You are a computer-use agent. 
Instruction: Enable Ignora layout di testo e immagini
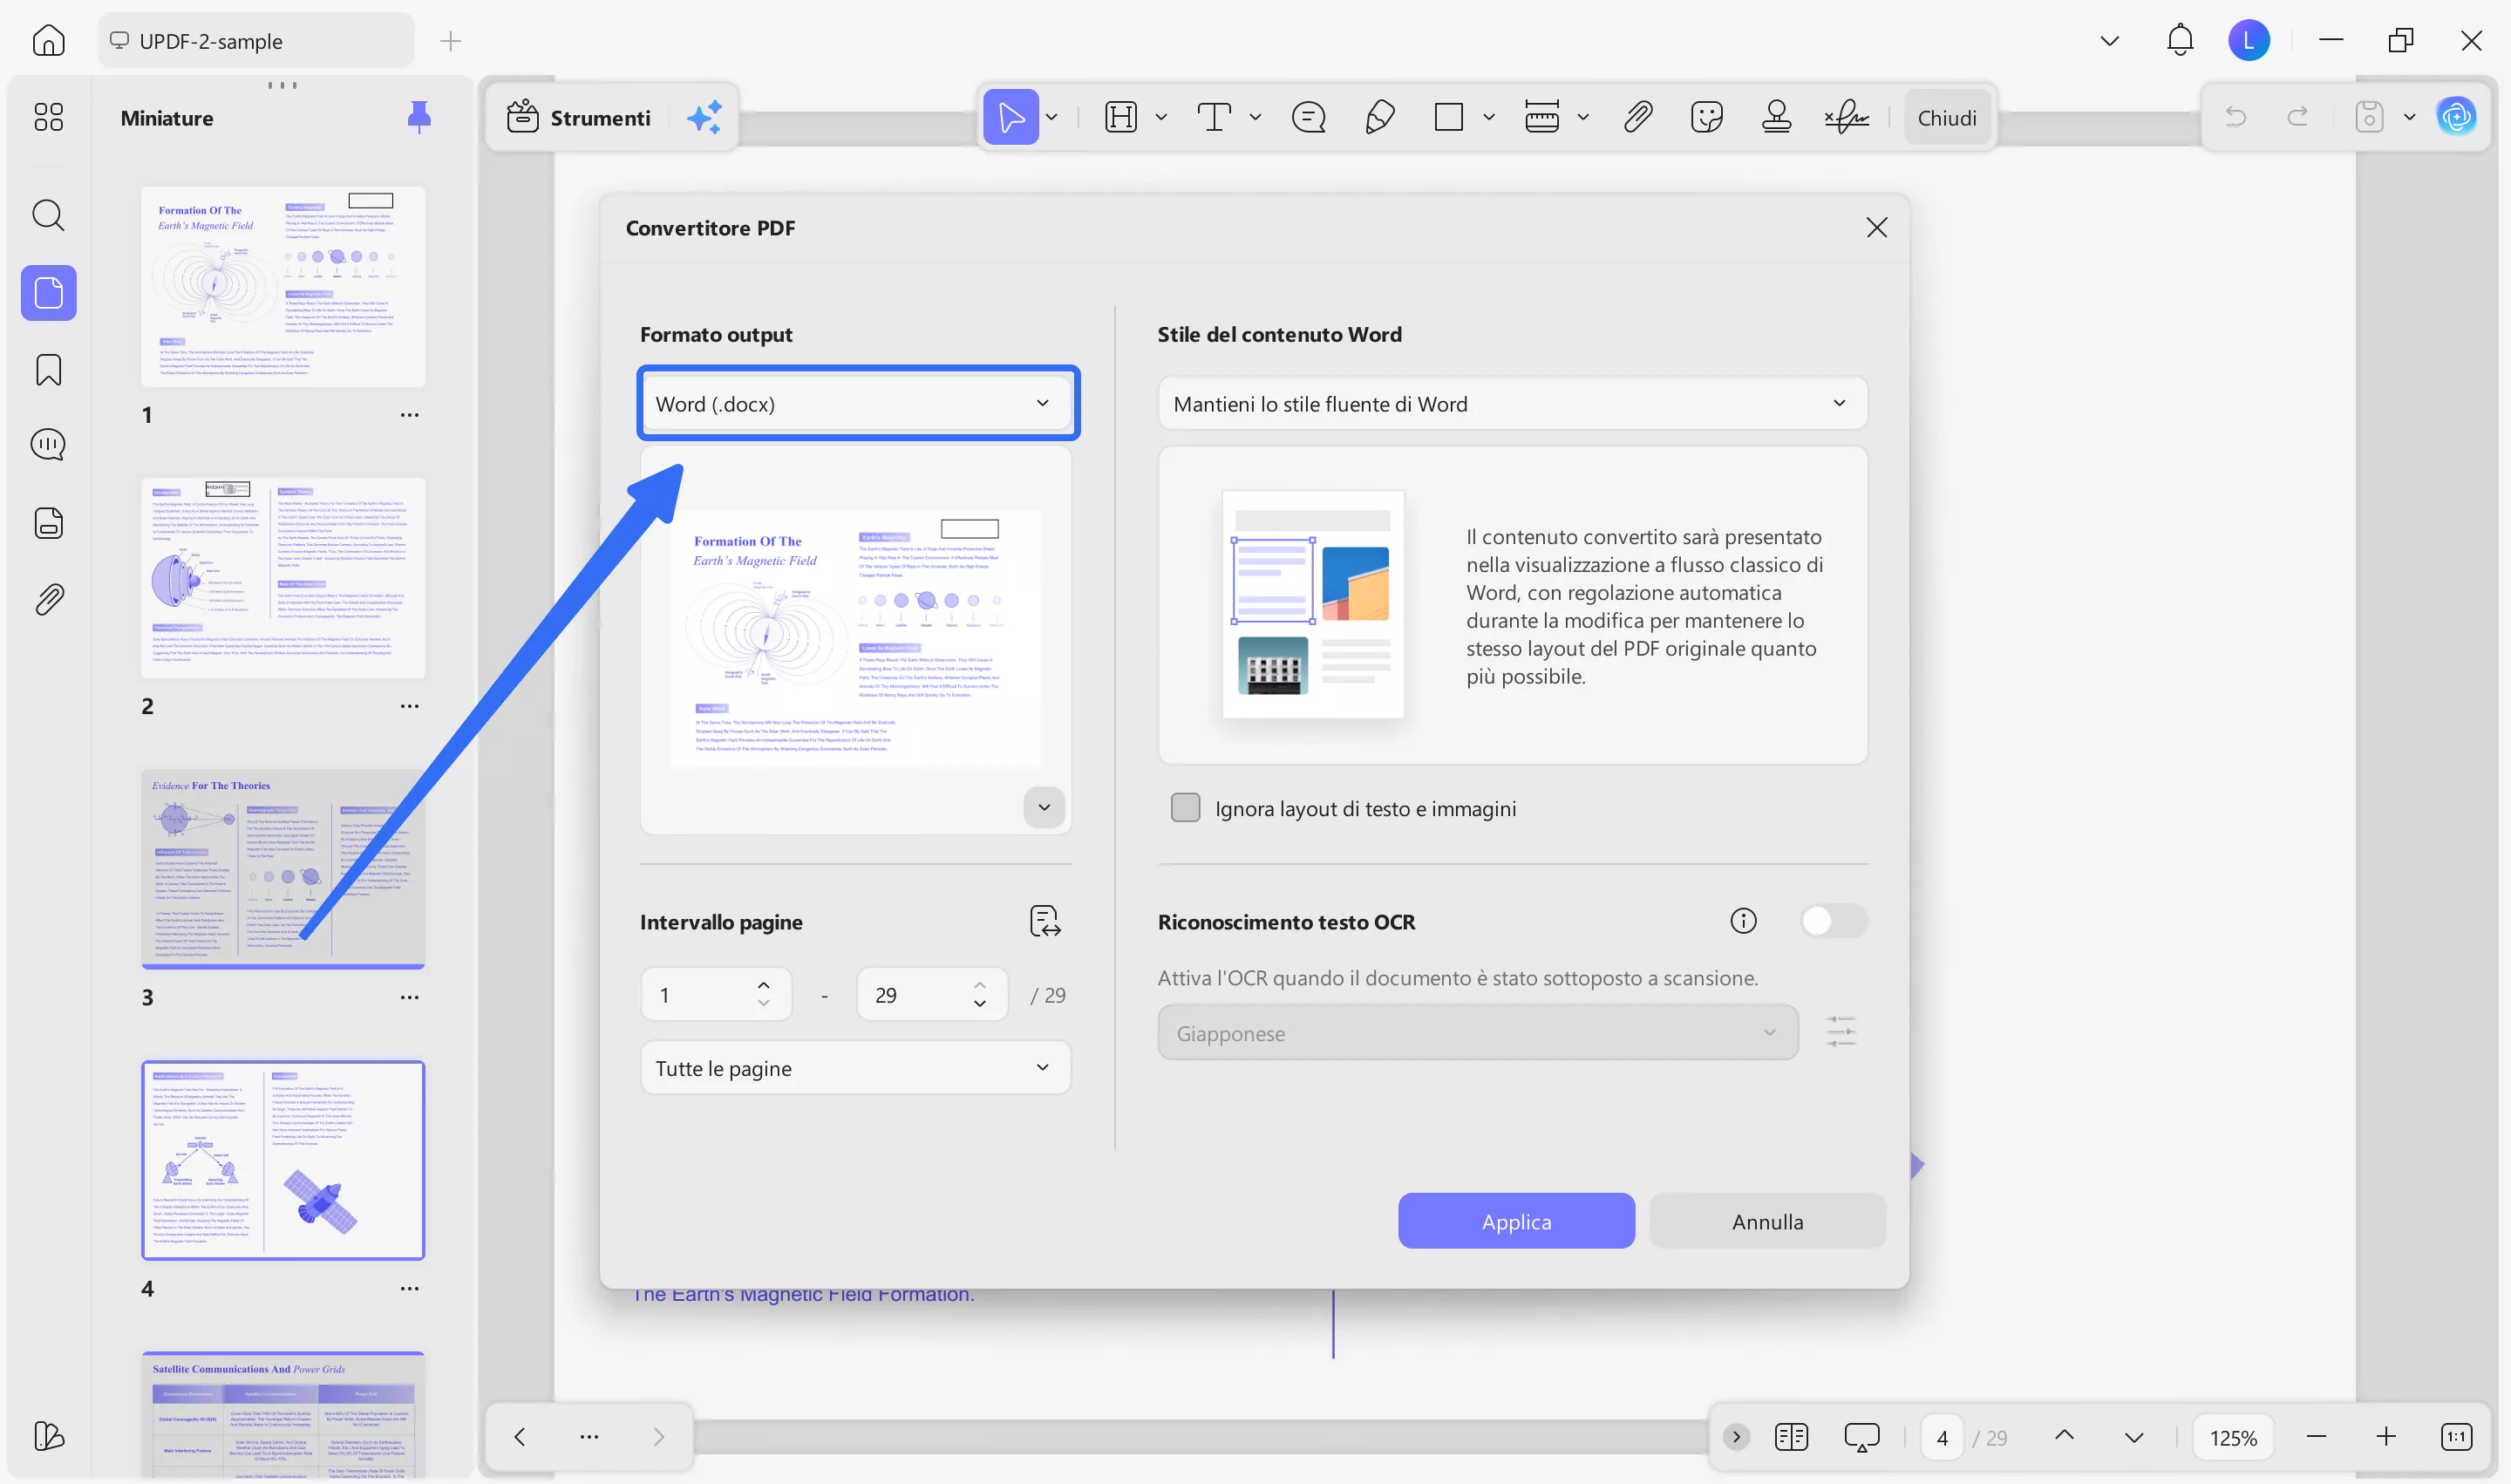tap(1185, 807)
